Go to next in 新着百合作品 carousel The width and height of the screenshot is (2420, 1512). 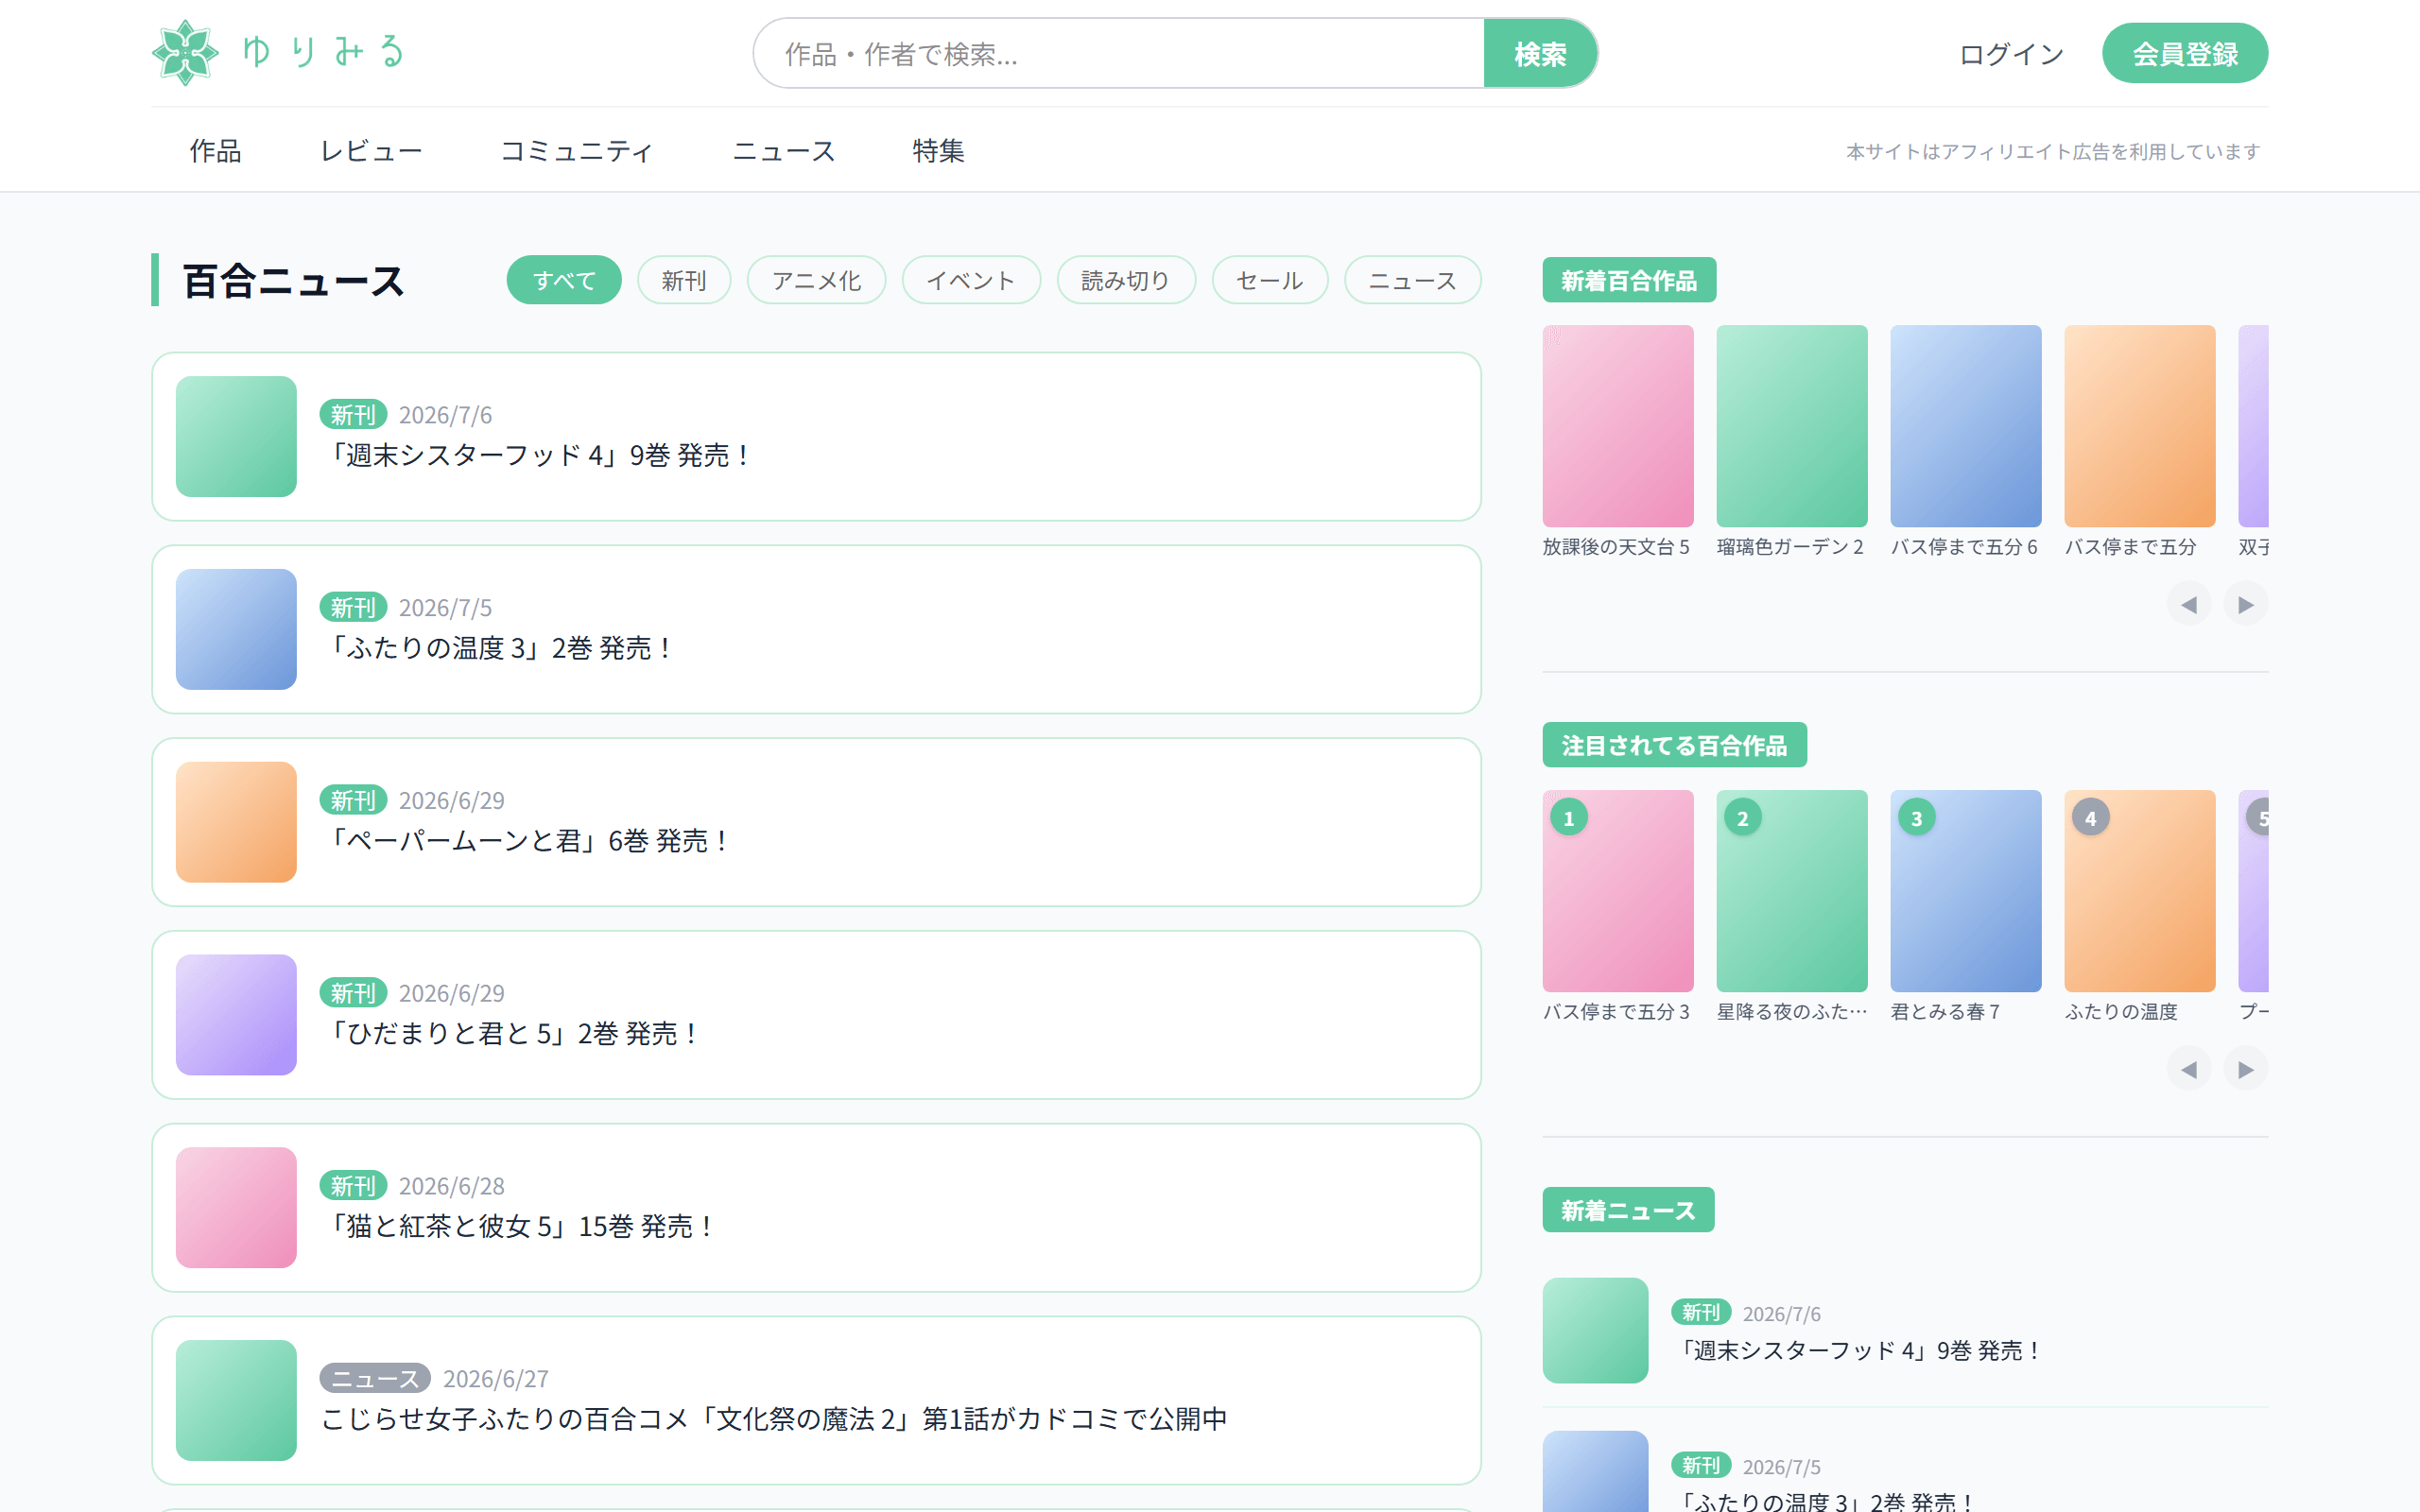click(x=2245, y=604)
